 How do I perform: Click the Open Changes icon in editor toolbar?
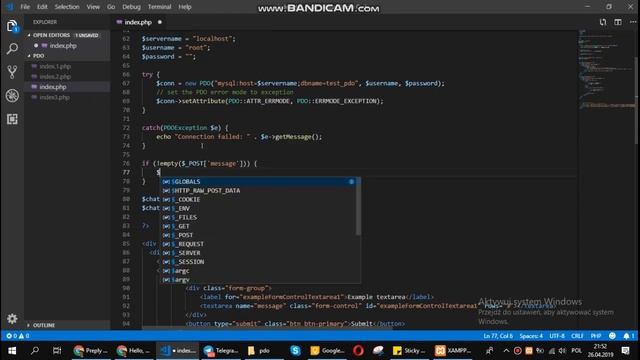coord(603,22)
